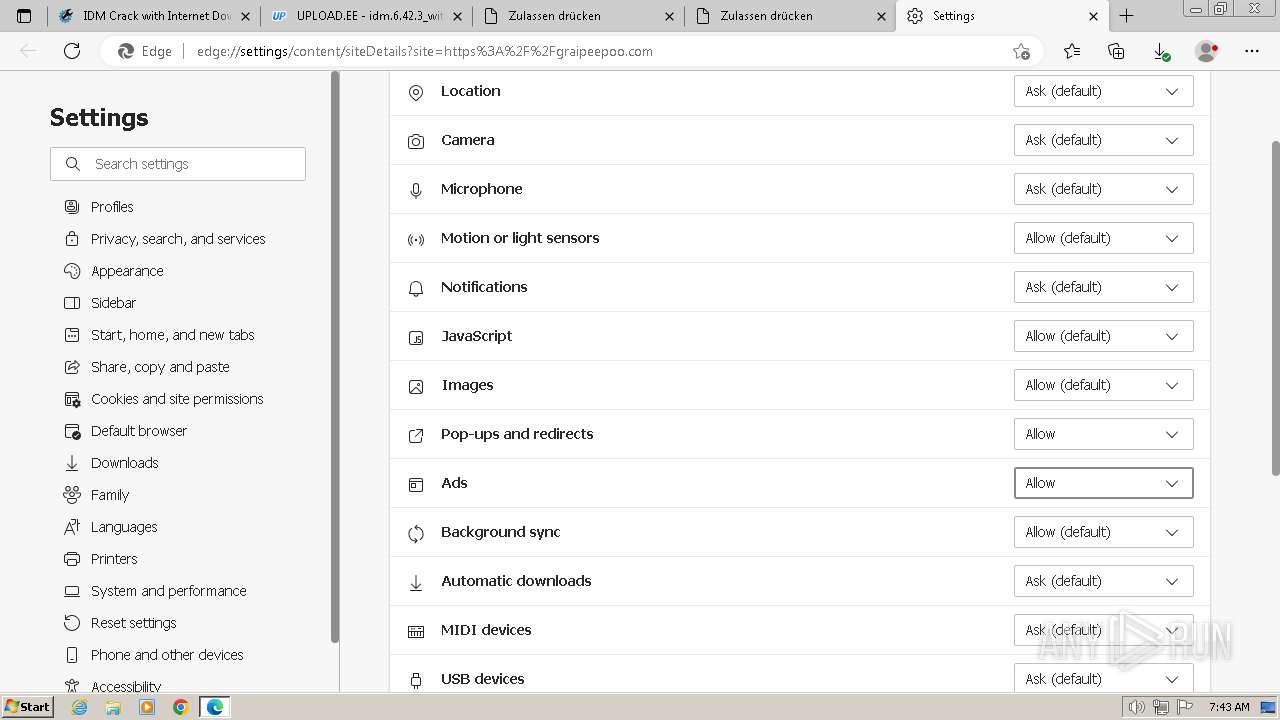Open Windows Start menu
Image resolution: width=1280 pixels, height=720 pixels.
(x=27, y=707)
